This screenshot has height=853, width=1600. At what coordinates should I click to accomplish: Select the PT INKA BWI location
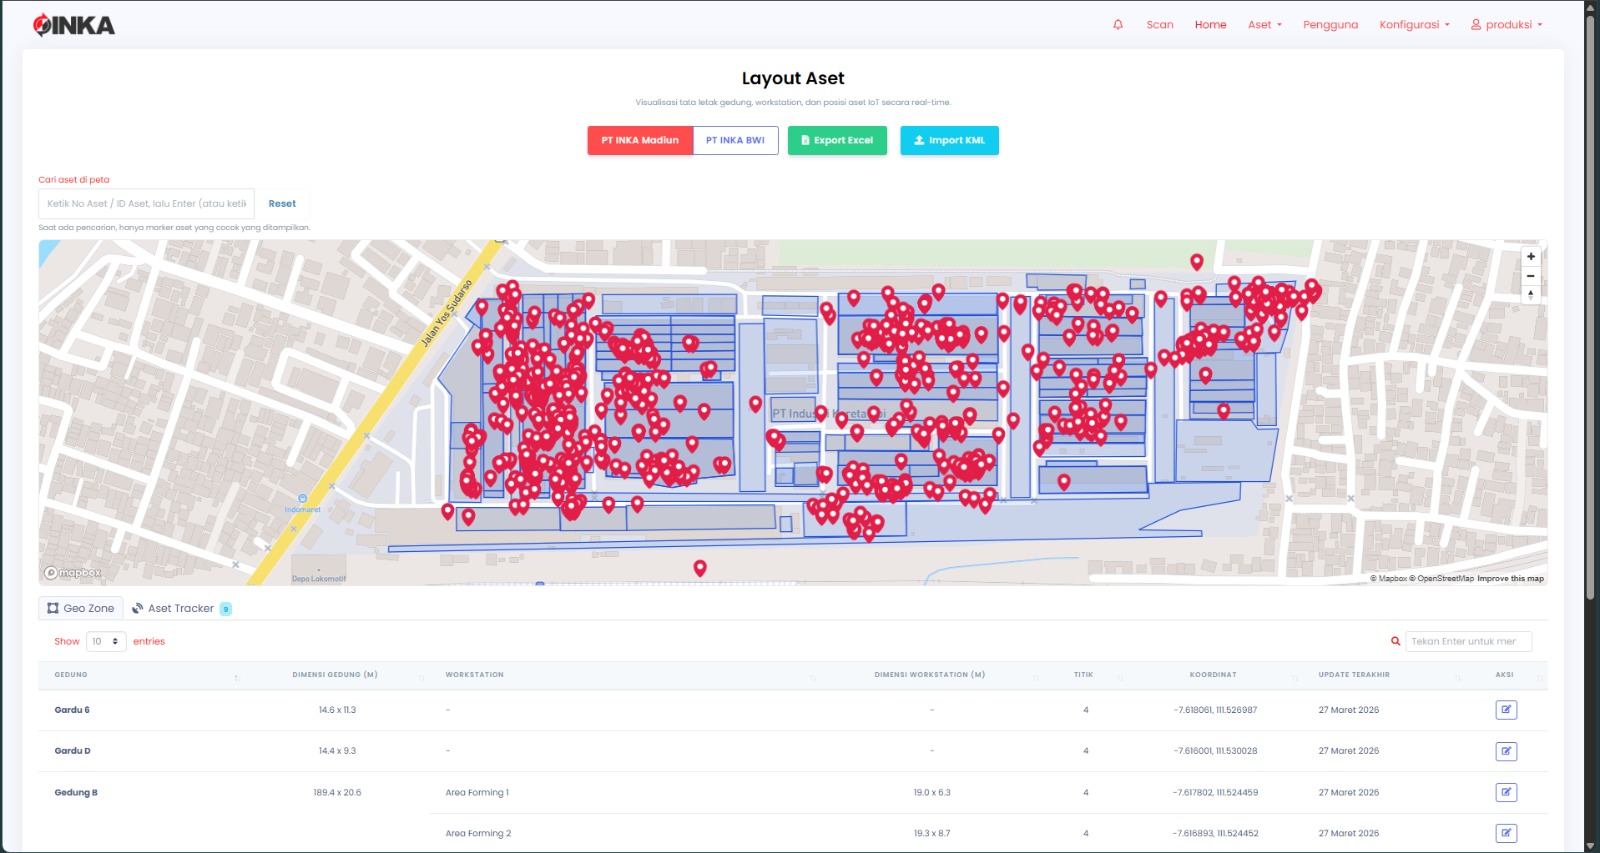735,141
